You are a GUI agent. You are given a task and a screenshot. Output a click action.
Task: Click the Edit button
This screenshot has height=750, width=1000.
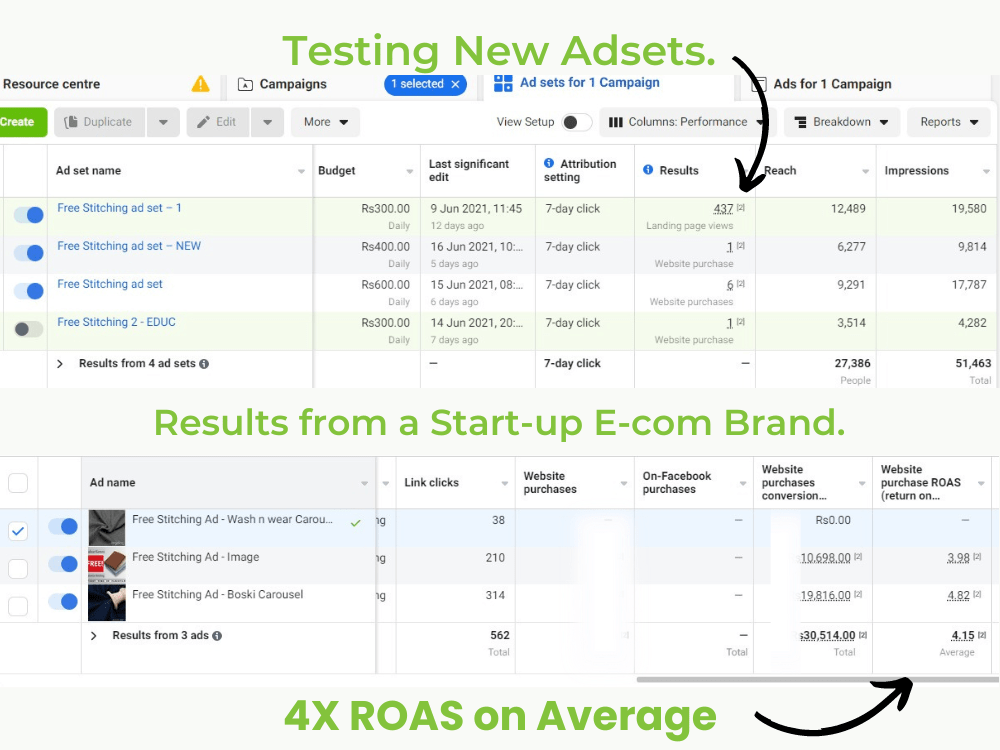pos(217,122)
